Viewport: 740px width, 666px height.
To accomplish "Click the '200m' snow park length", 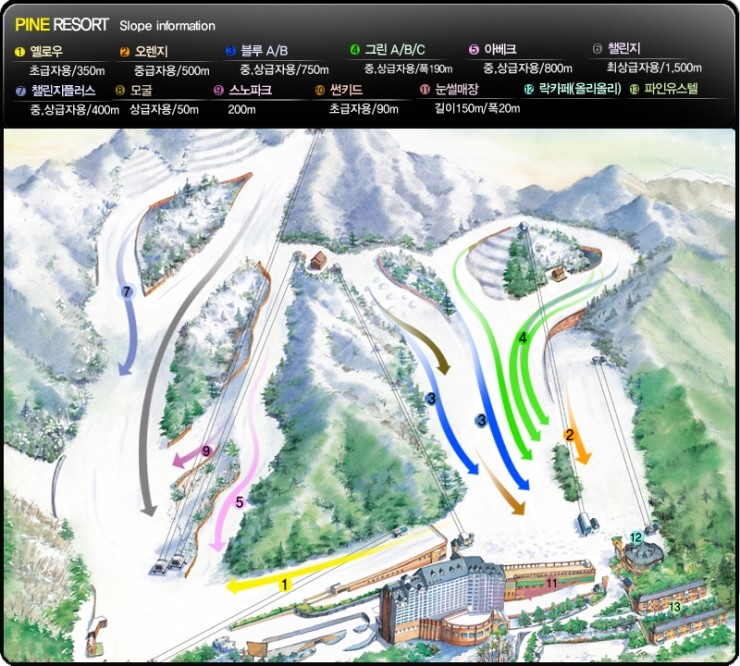I will tap(242, 110).
